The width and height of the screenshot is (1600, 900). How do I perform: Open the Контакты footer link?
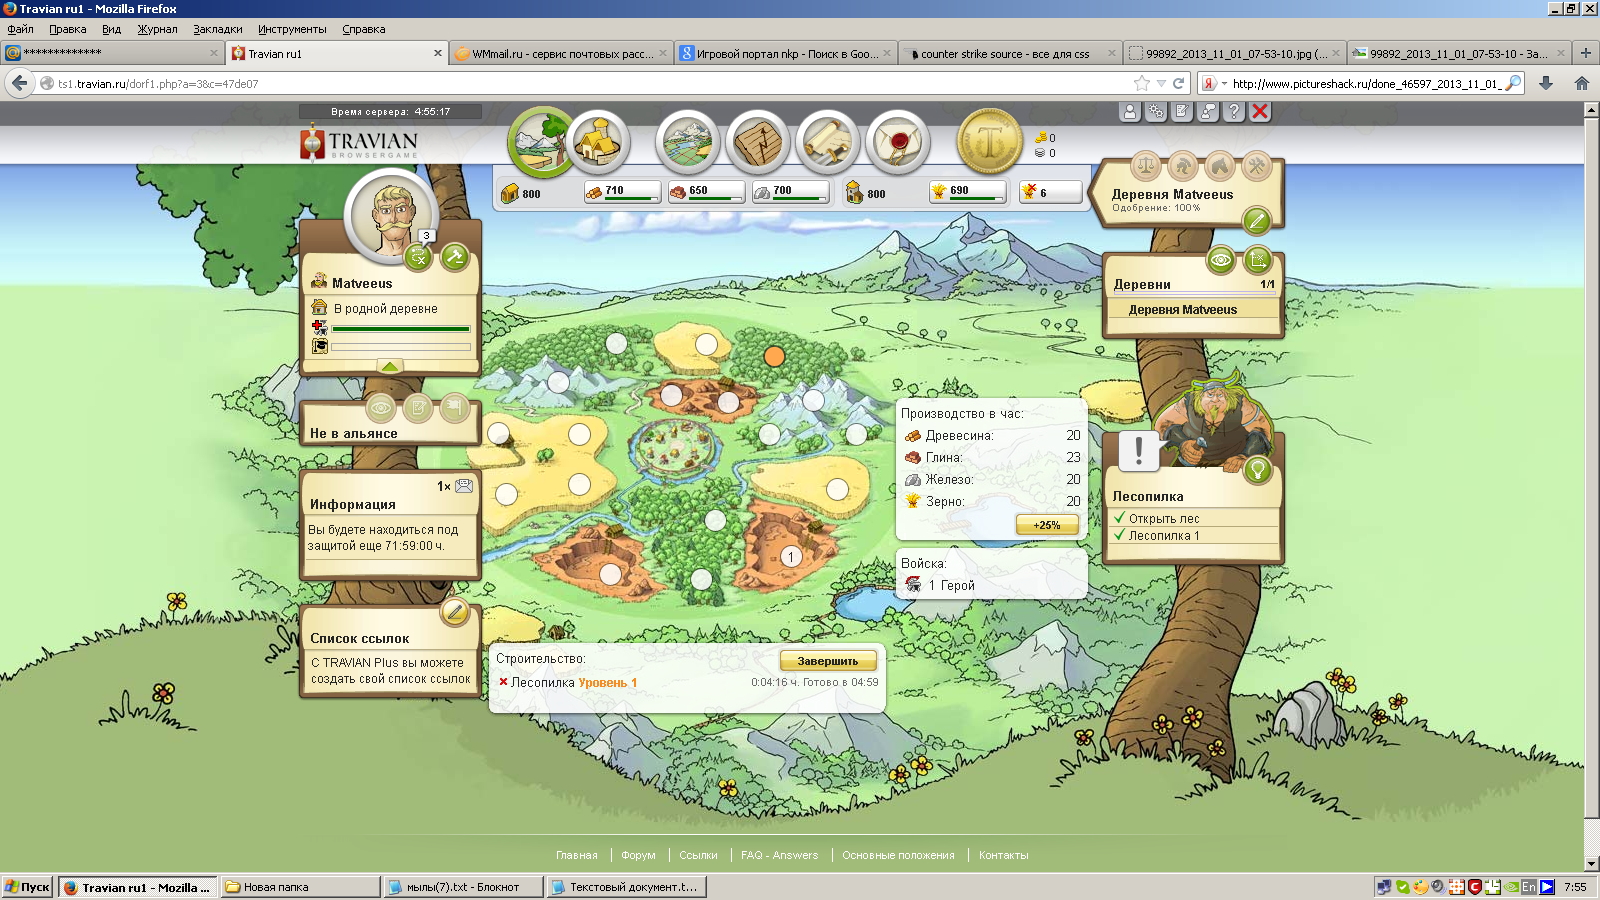click(1003, 855)
